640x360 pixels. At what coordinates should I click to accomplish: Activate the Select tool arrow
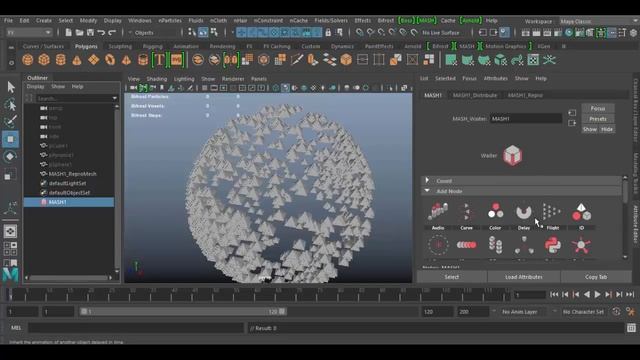[11, 87]
